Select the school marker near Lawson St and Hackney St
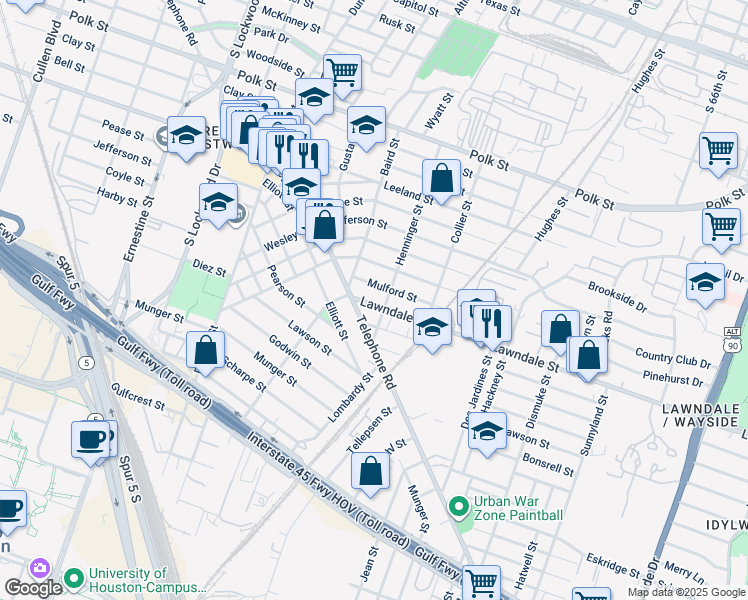Viewport: 748px width, 600px height. click(487, 435)
